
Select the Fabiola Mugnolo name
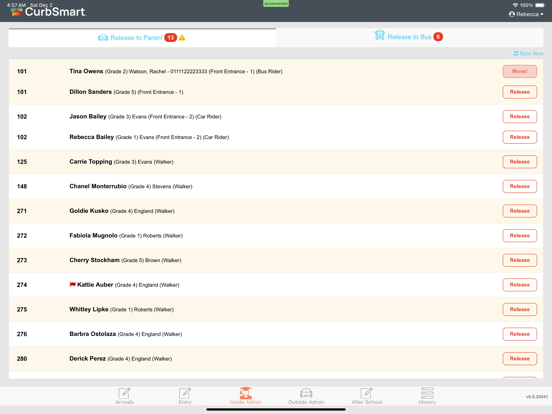(x=93, y=235)
